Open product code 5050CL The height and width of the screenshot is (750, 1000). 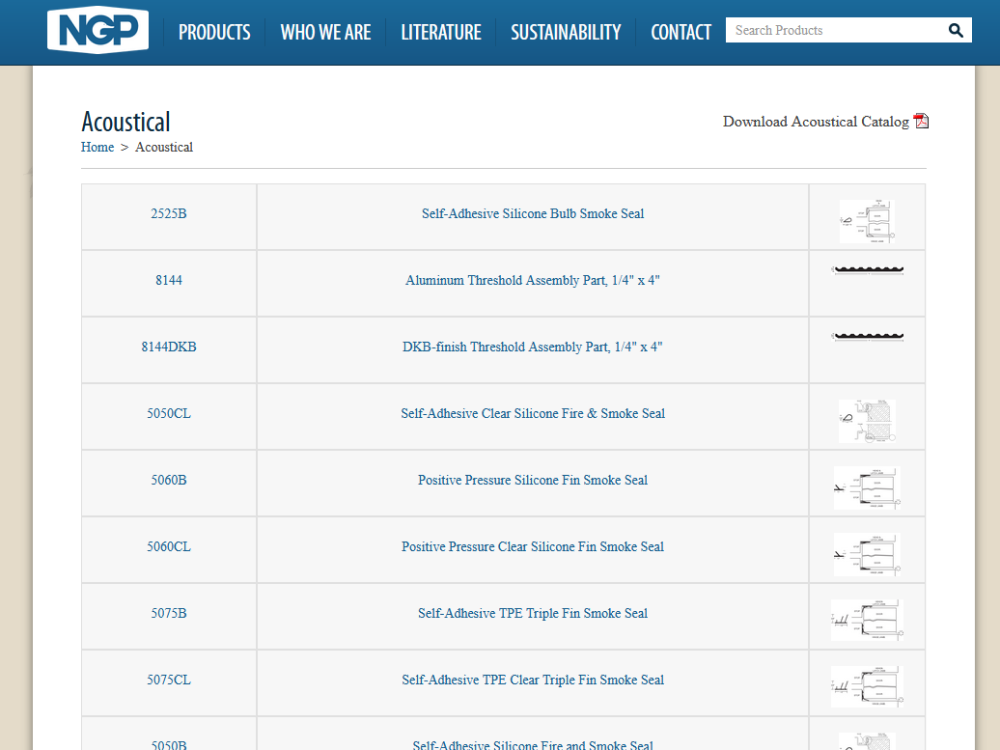169,413
